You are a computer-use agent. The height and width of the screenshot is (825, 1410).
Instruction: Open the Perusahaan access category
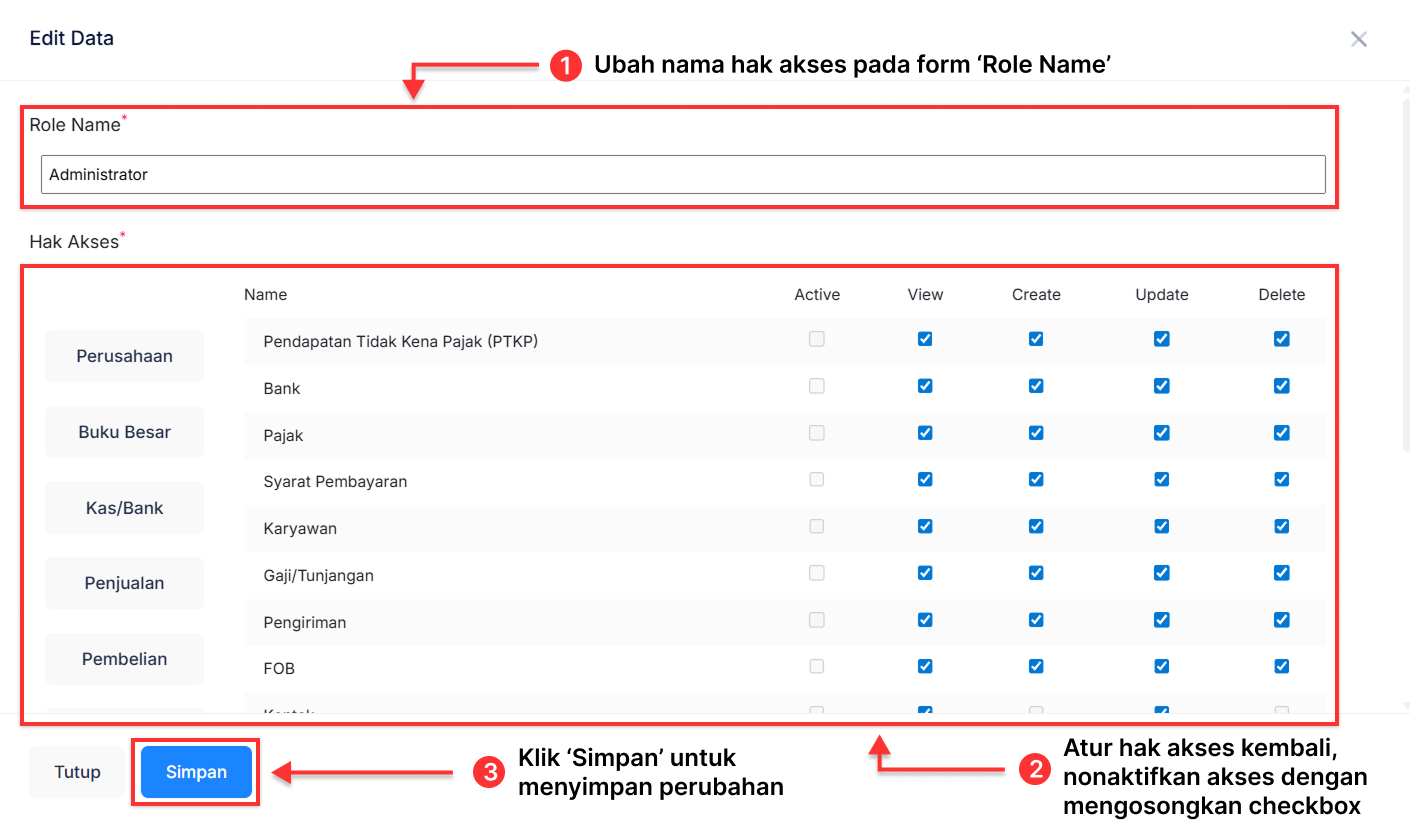(x=124, y=355)
